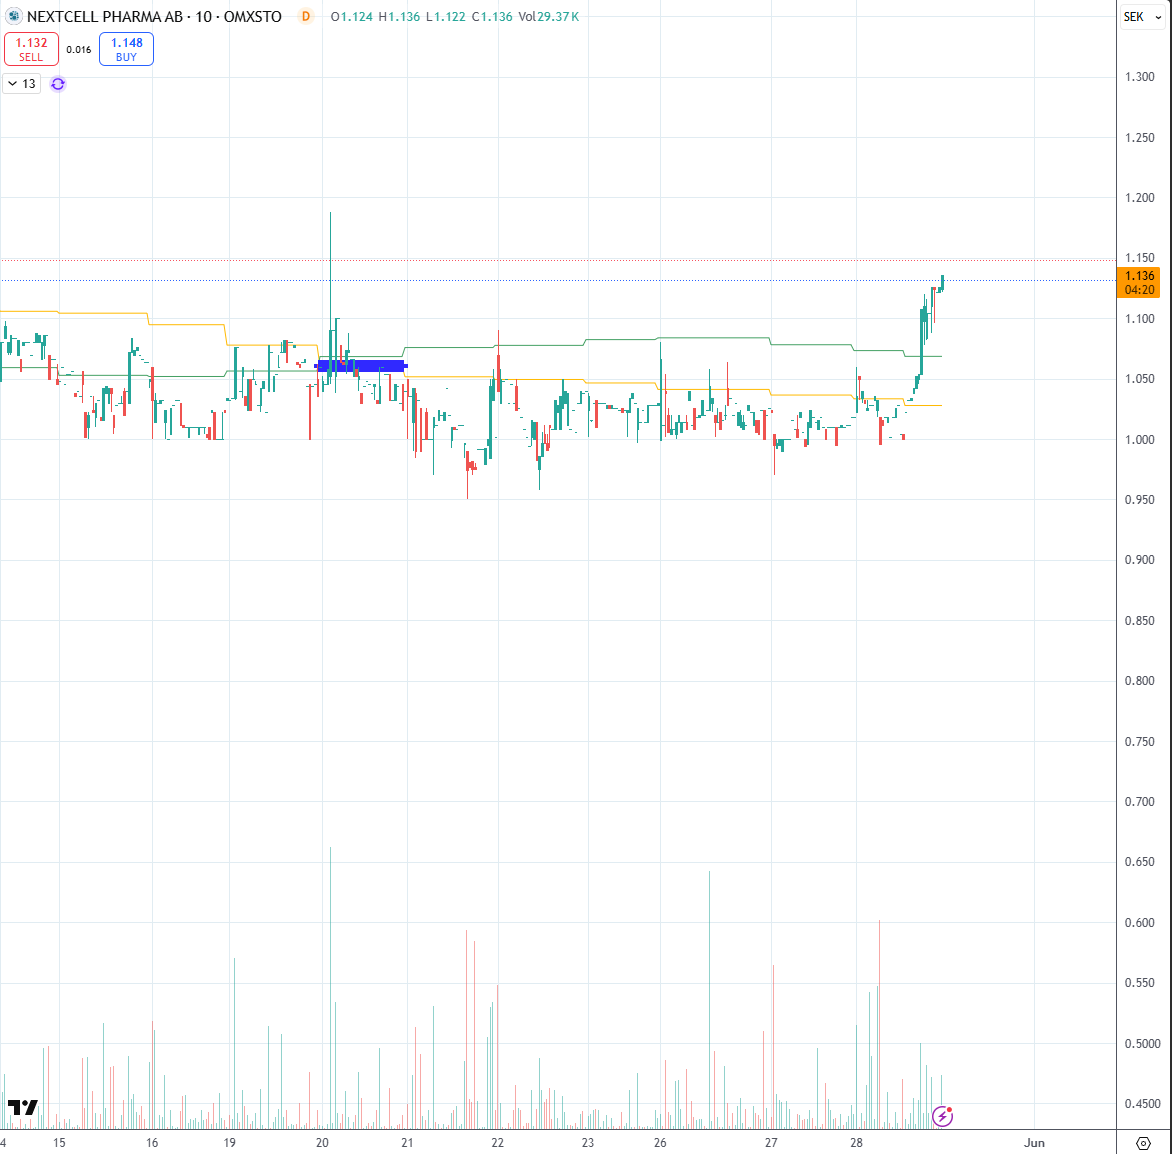Click the Jun month label on time axis
The image size is (1172, 1154).
1034,1143
